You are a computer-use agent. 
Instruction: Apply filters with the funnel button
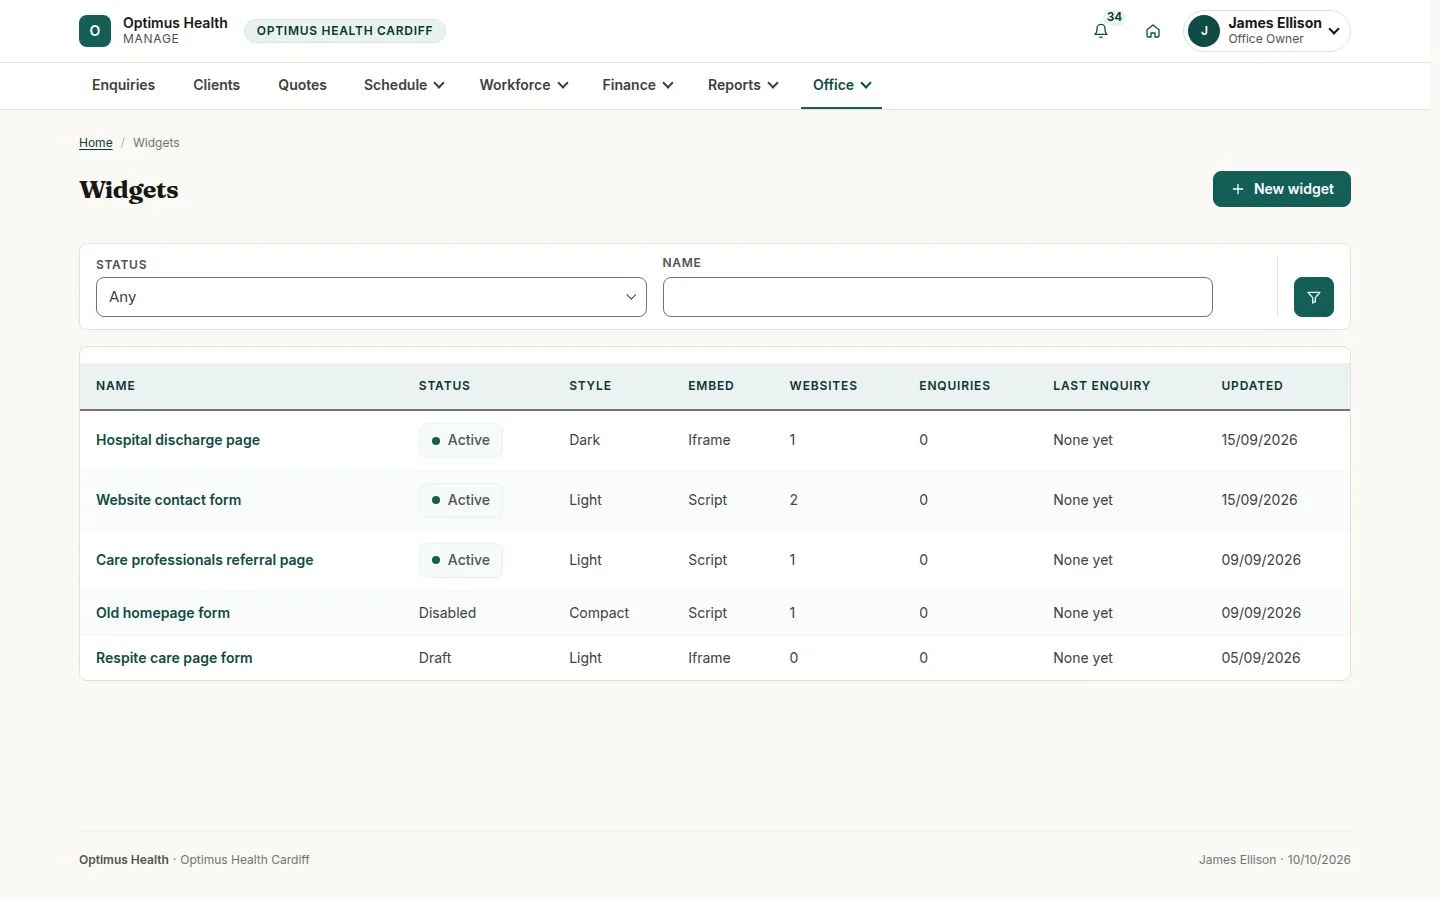point(1313,297)
